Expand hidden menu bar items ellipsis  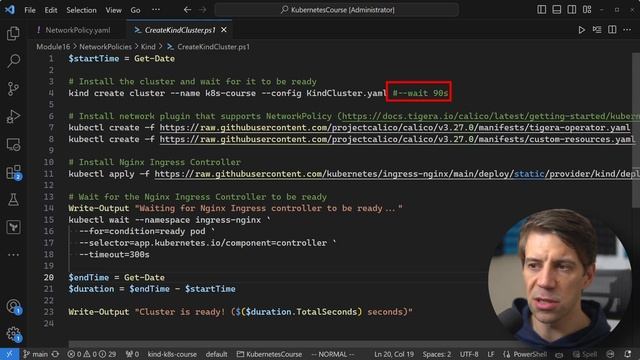[156, 10]
